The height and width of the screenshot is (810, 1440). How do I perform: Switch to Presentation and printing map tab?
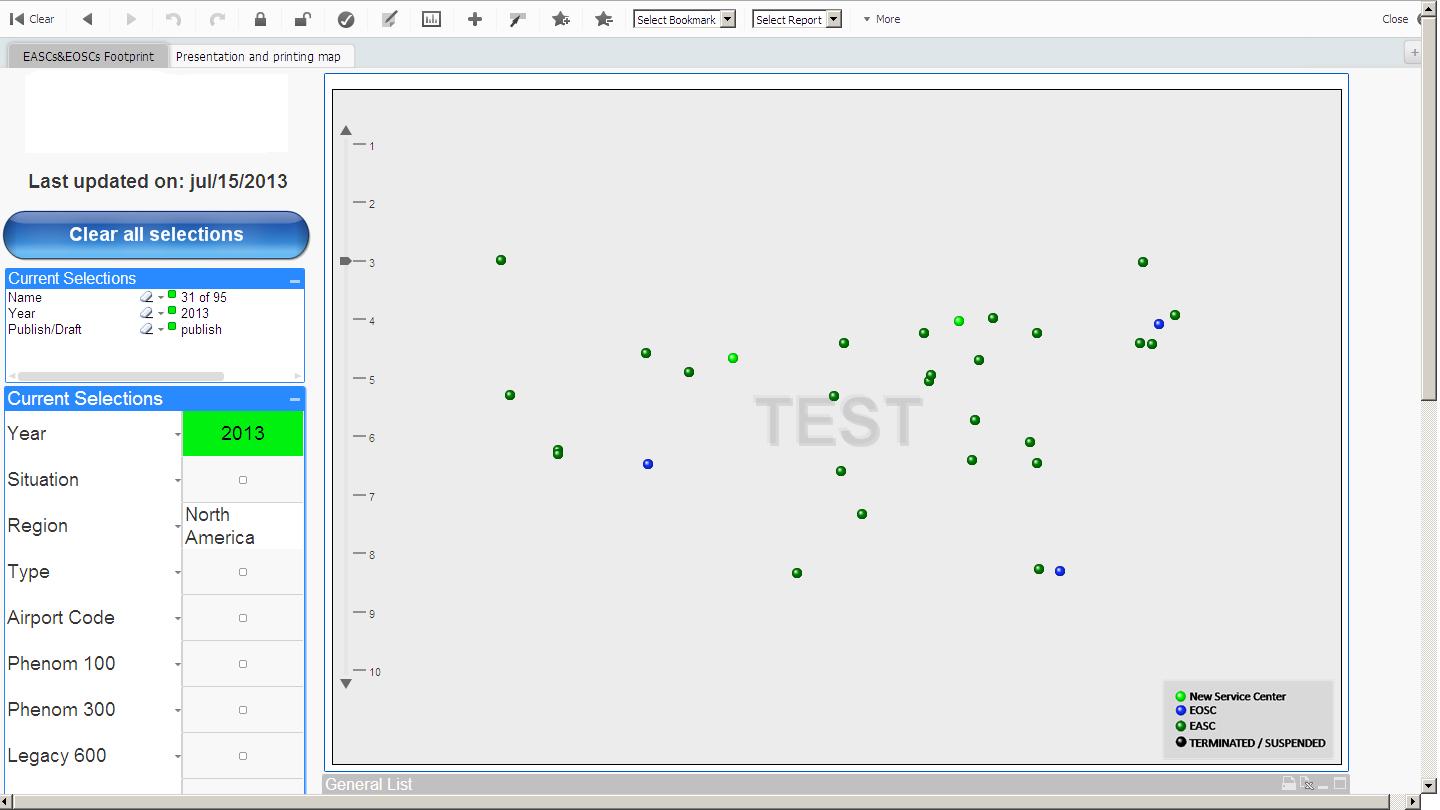click(x=258, y=56)
